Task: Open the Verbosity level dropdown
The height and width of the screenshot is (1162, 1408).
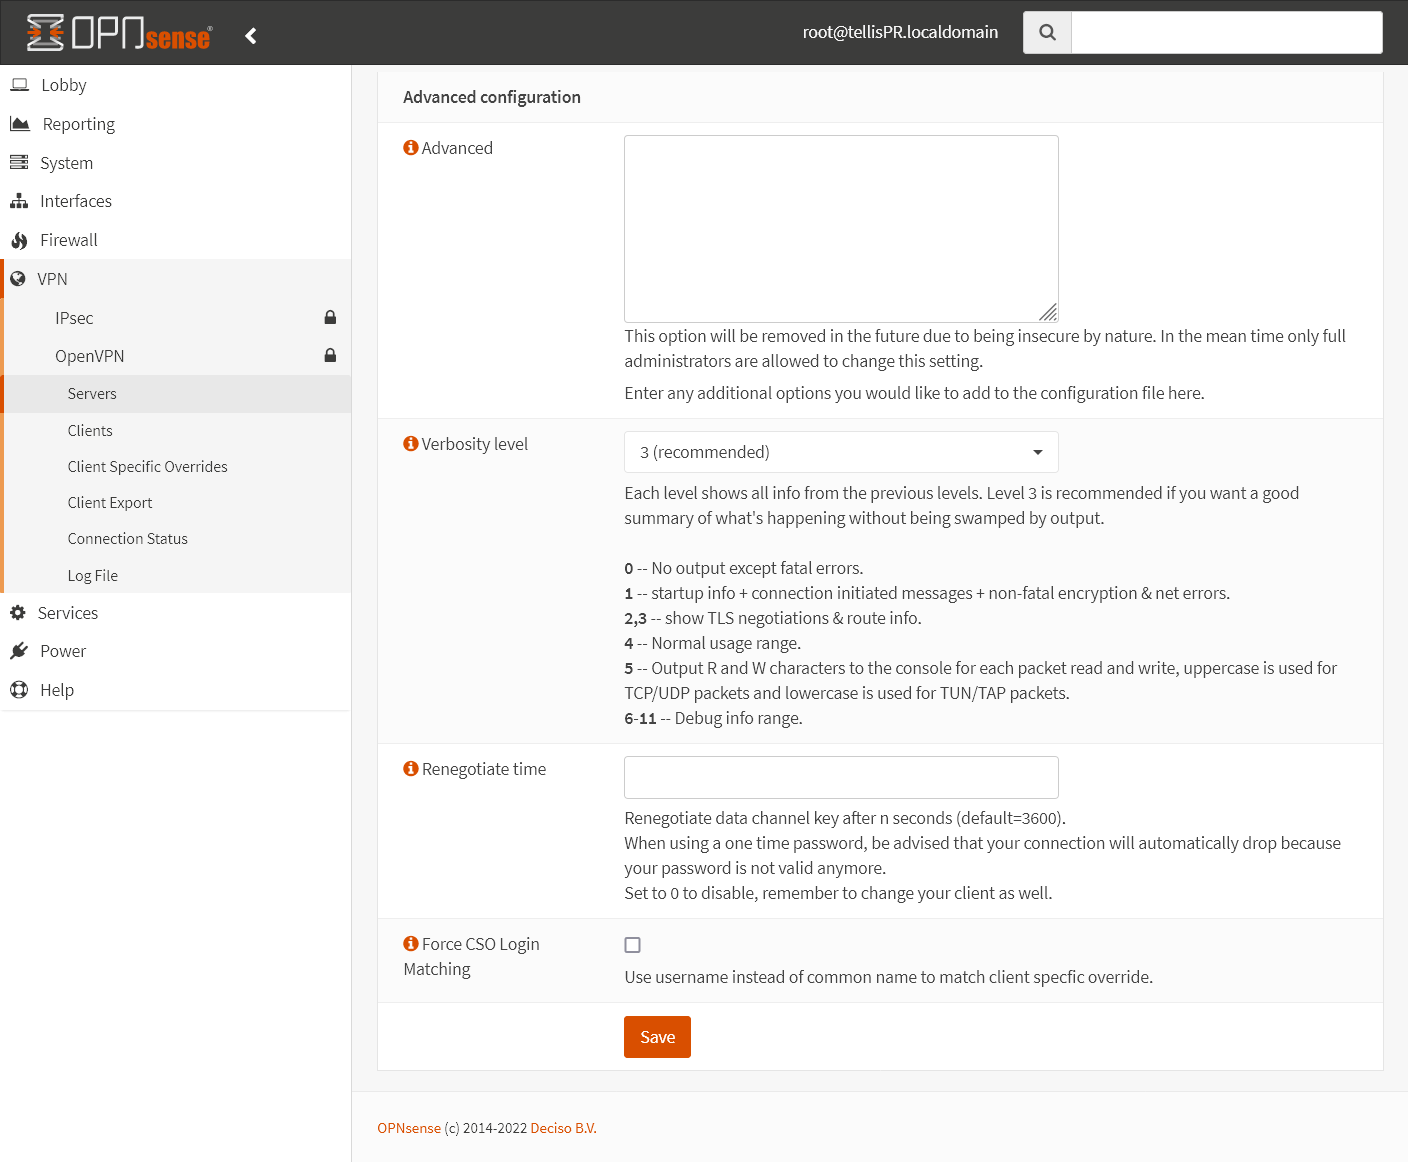Action: [x=841, y=452]
